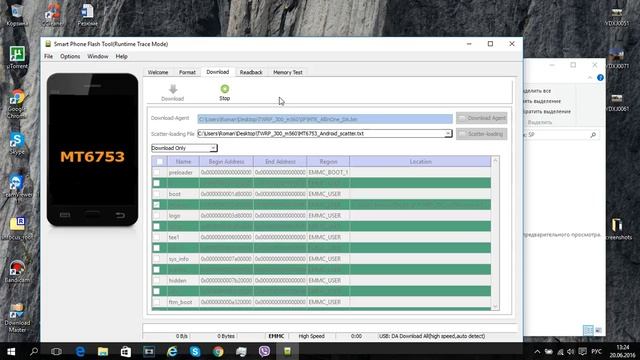Click the search box in Explorer window

[x=561, y=134]
